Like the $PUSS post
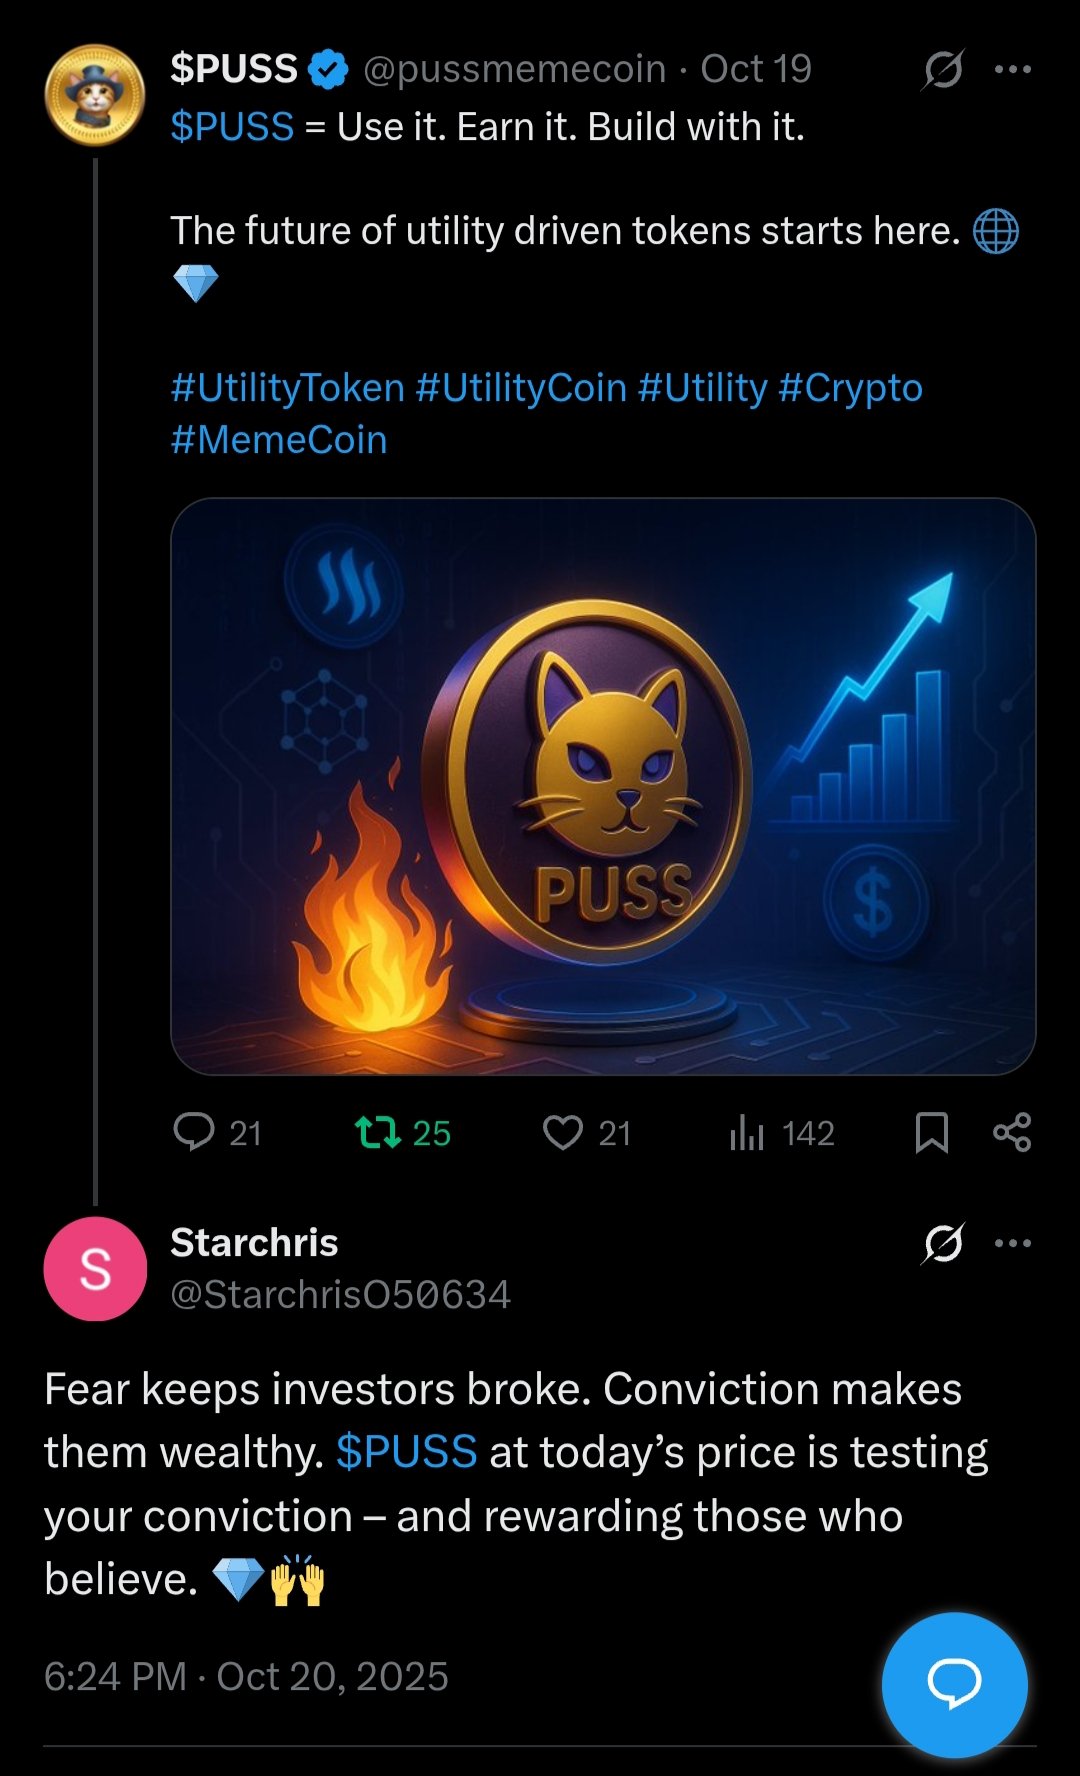Screen dimensions: 1080x1776 (563, 1132)
